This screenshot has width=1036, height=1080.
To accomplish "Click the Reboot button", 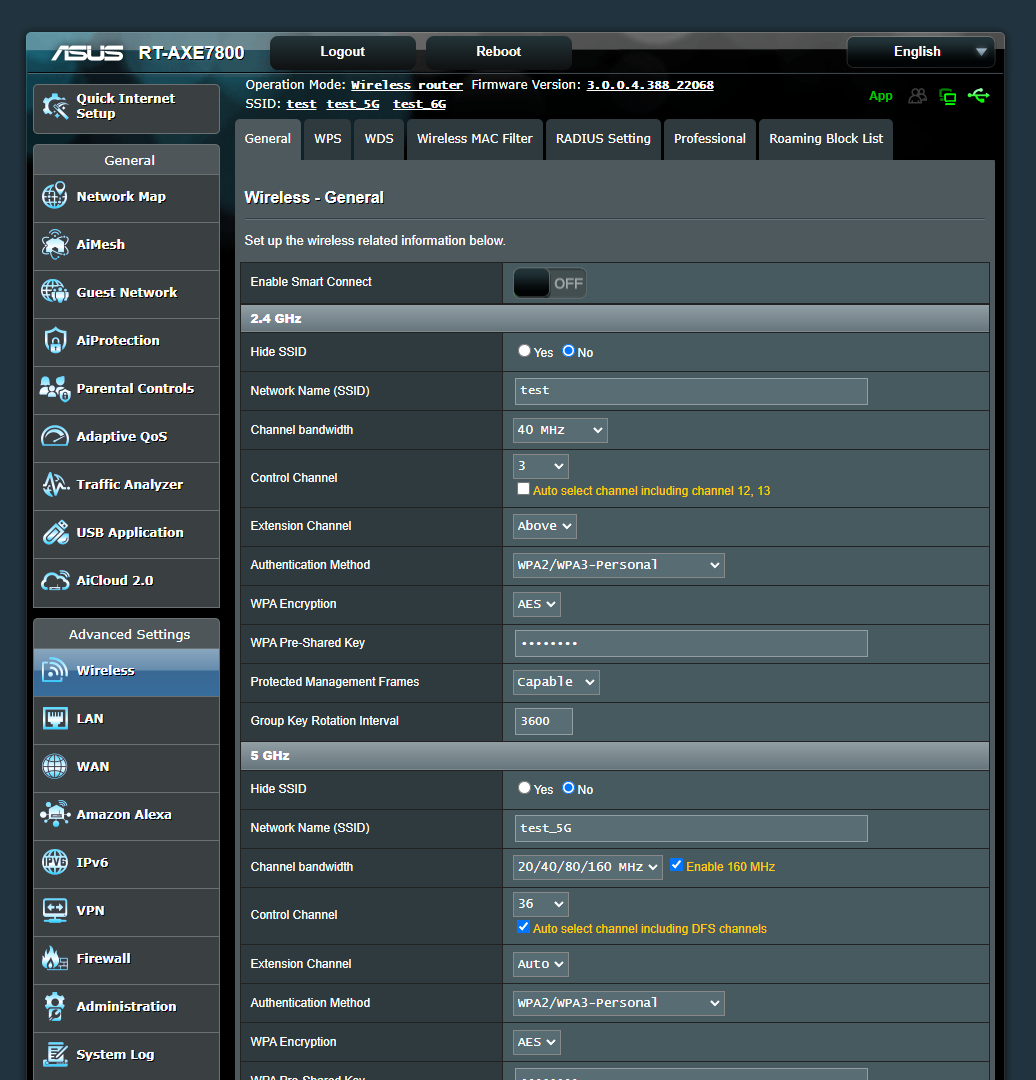I will click(x=499, y=52).
